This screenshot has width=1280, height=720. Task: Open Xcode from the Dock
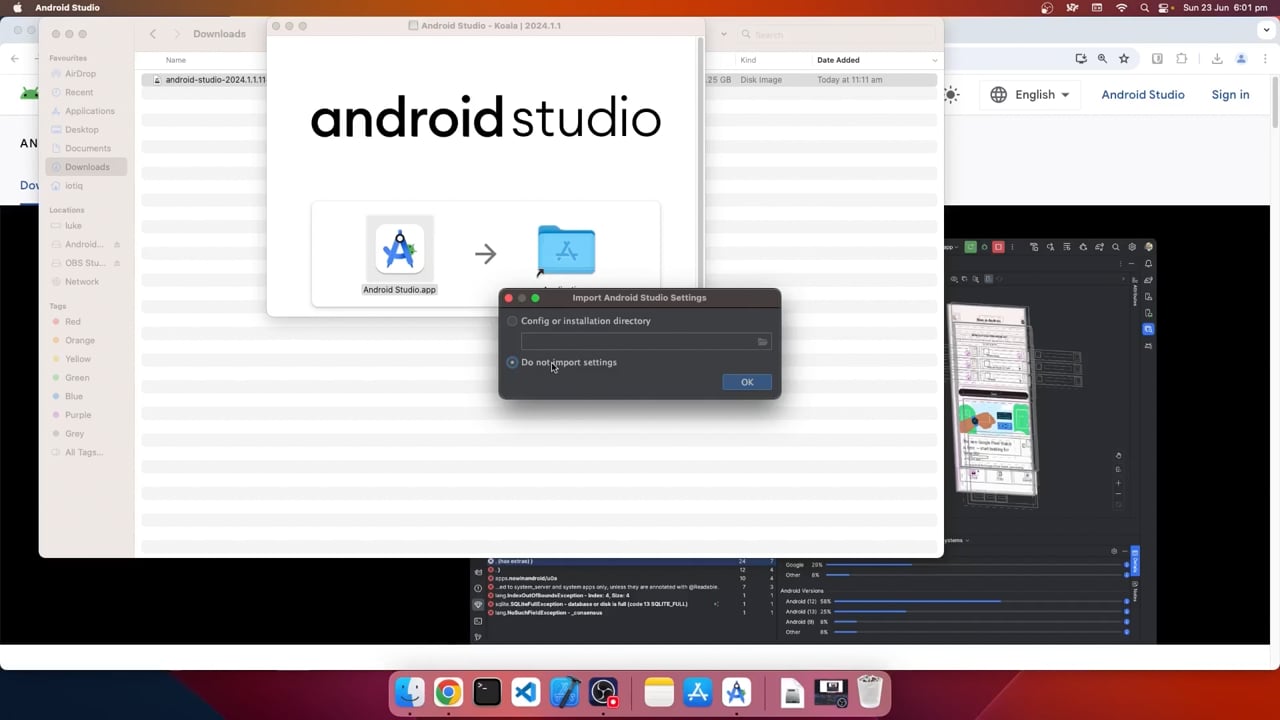tap(565, 692)
